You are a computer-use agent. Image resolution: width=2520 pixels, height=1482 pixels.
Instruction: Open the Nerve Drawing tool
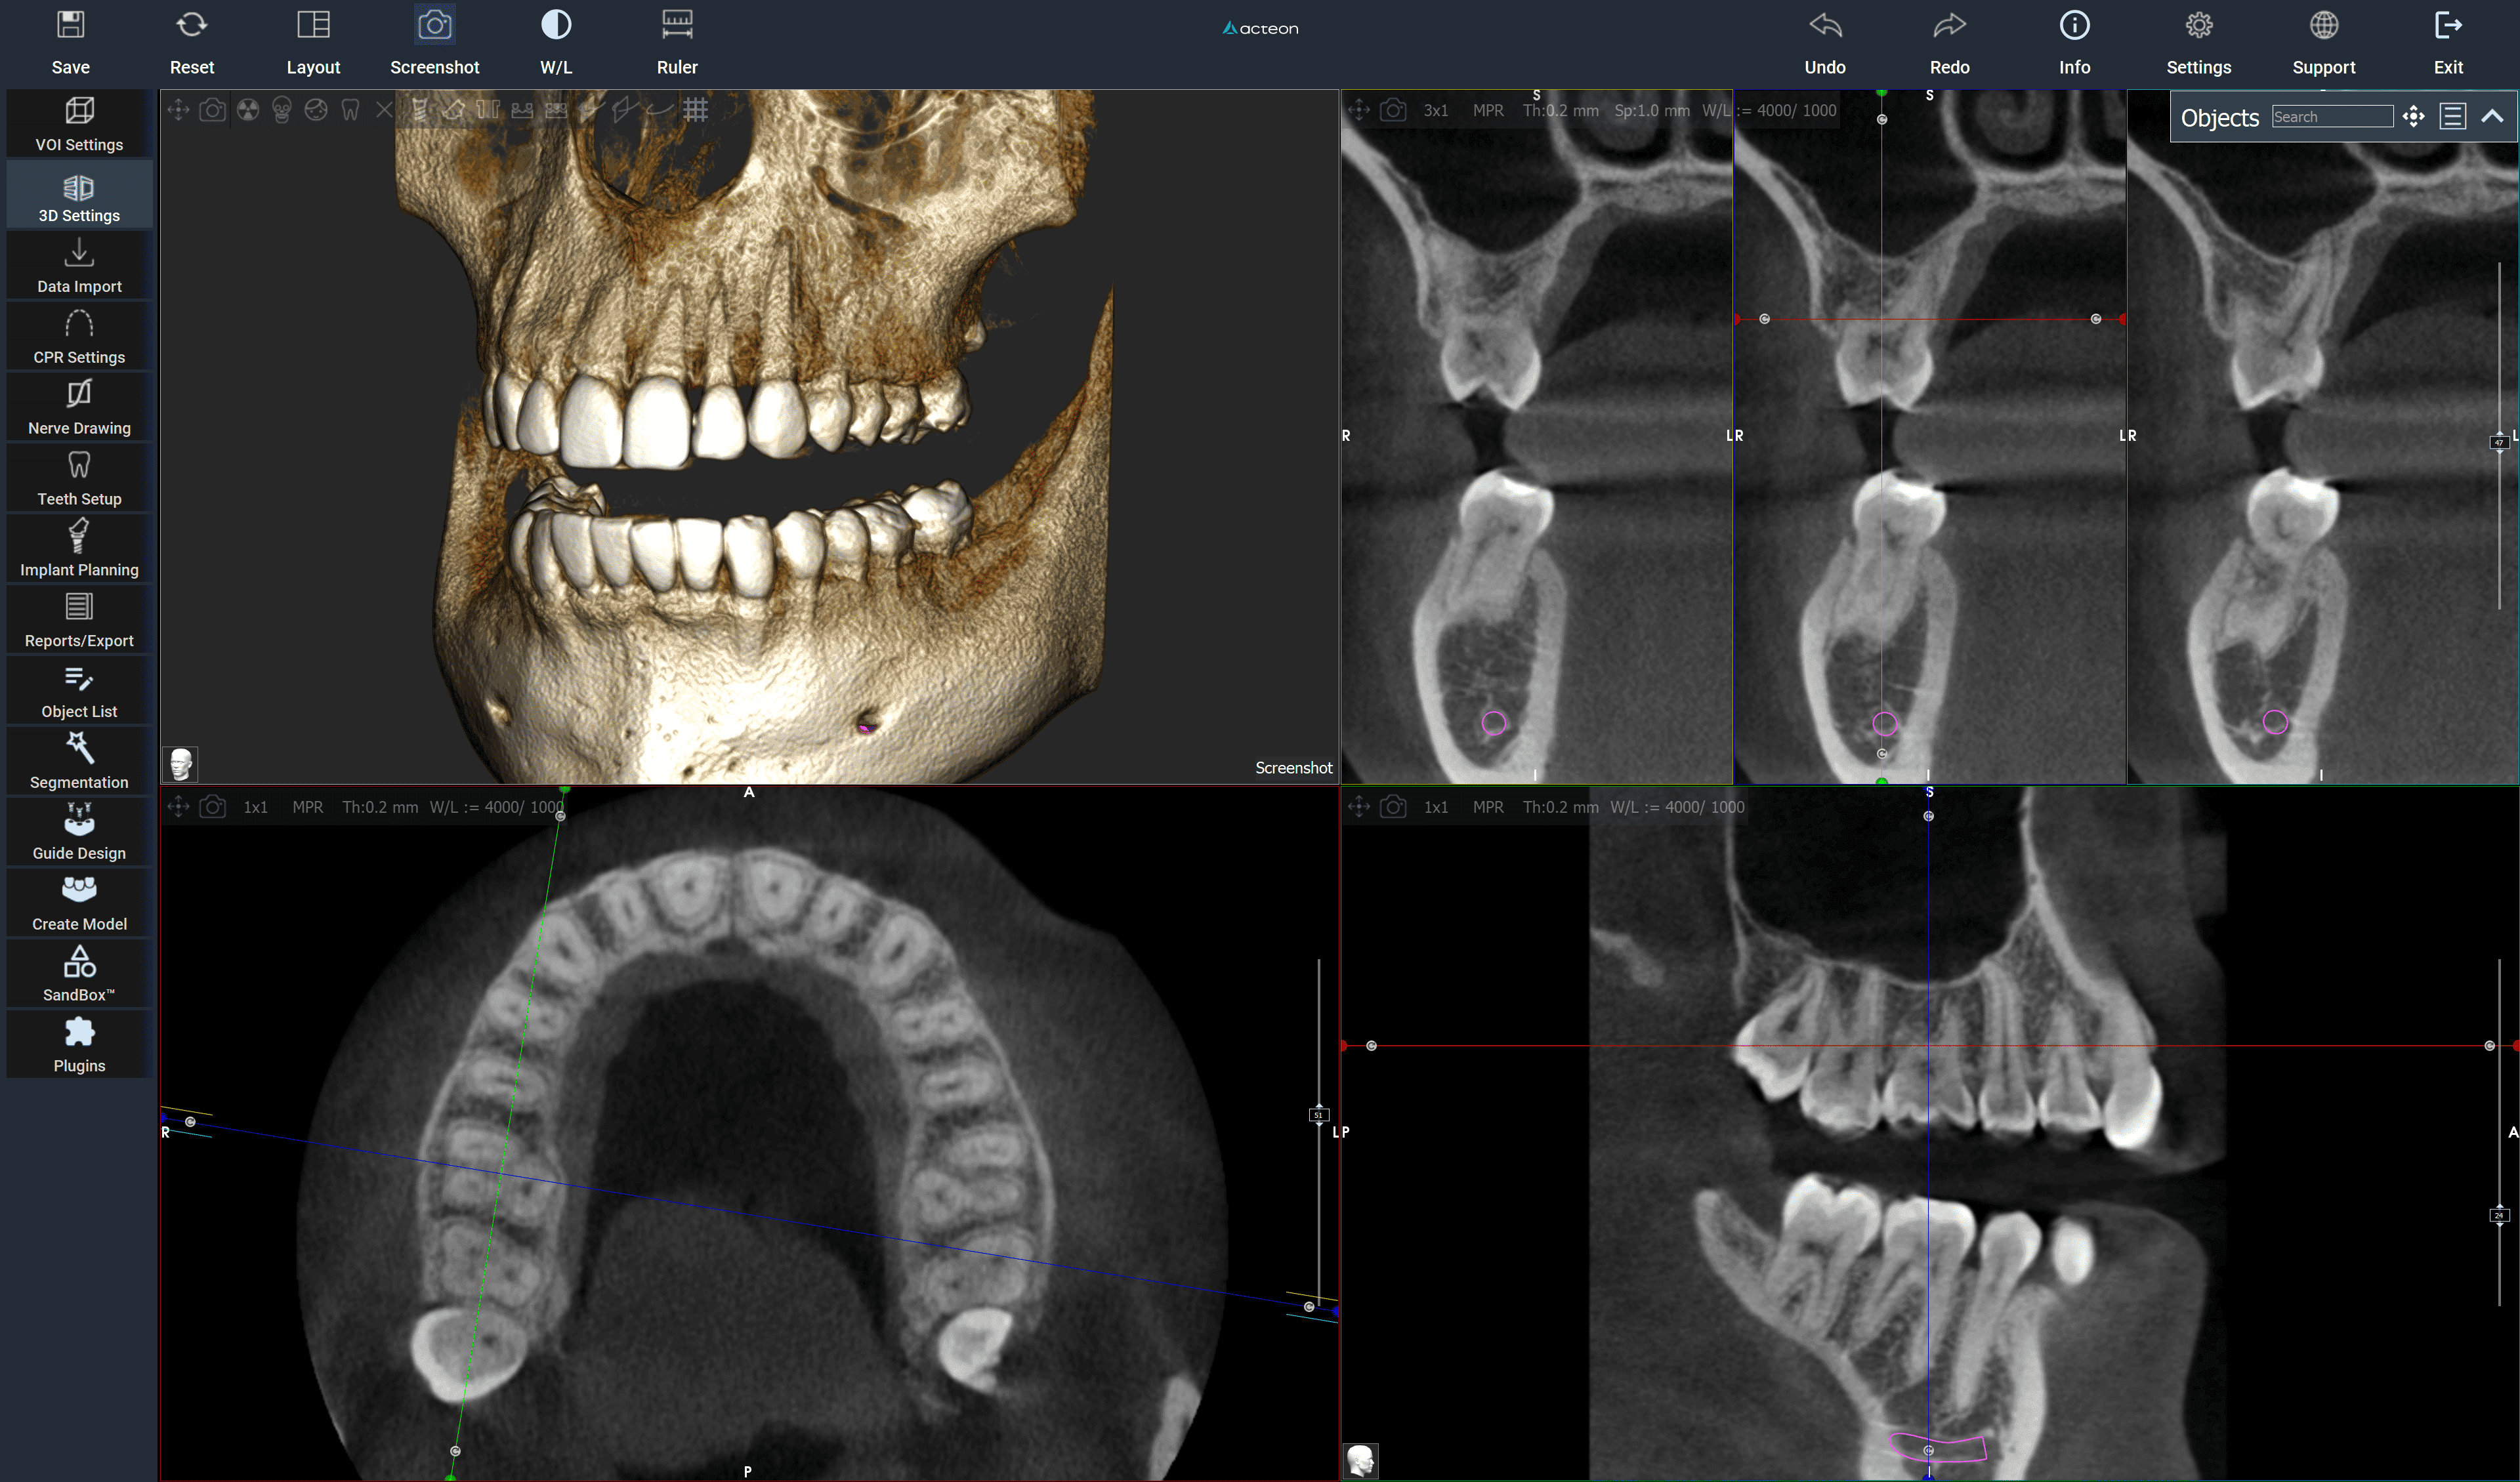[79, 407]
